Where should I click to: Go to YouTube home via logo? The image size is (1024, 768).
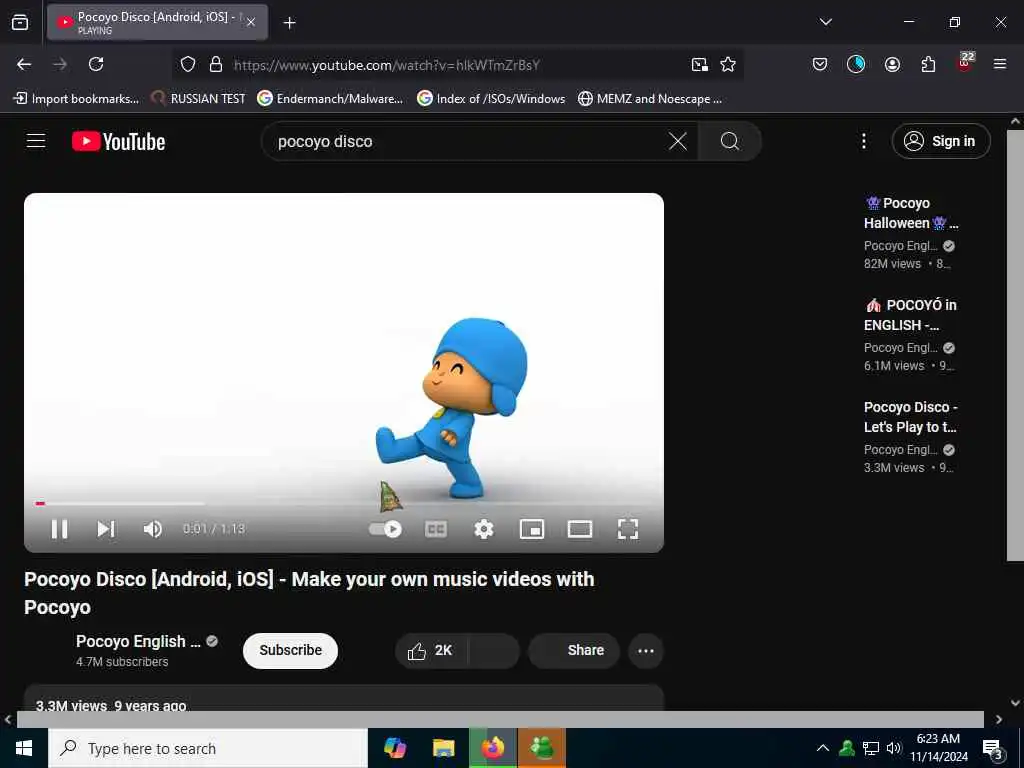pyautogui.click(x=118, y=141)
